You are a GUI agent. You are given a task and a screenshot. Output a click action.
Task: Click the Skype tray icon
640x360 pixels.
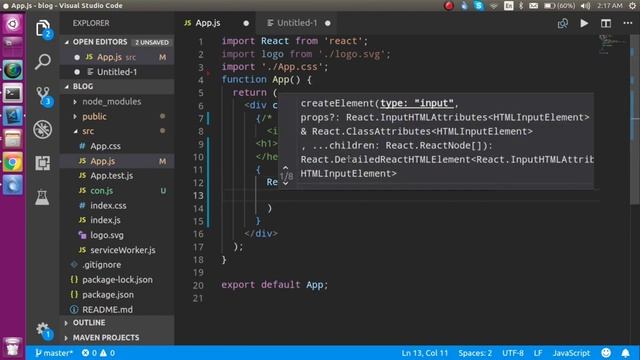[479, 5]
